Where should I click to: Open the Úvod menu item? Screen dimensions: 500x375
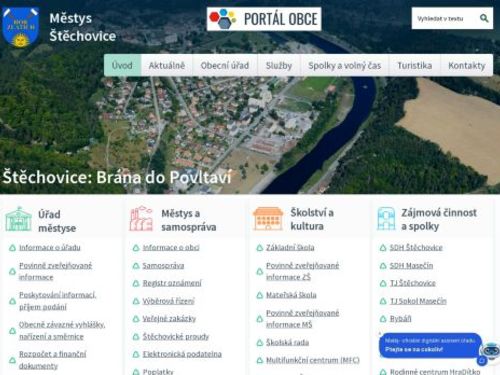click(122, 65)
